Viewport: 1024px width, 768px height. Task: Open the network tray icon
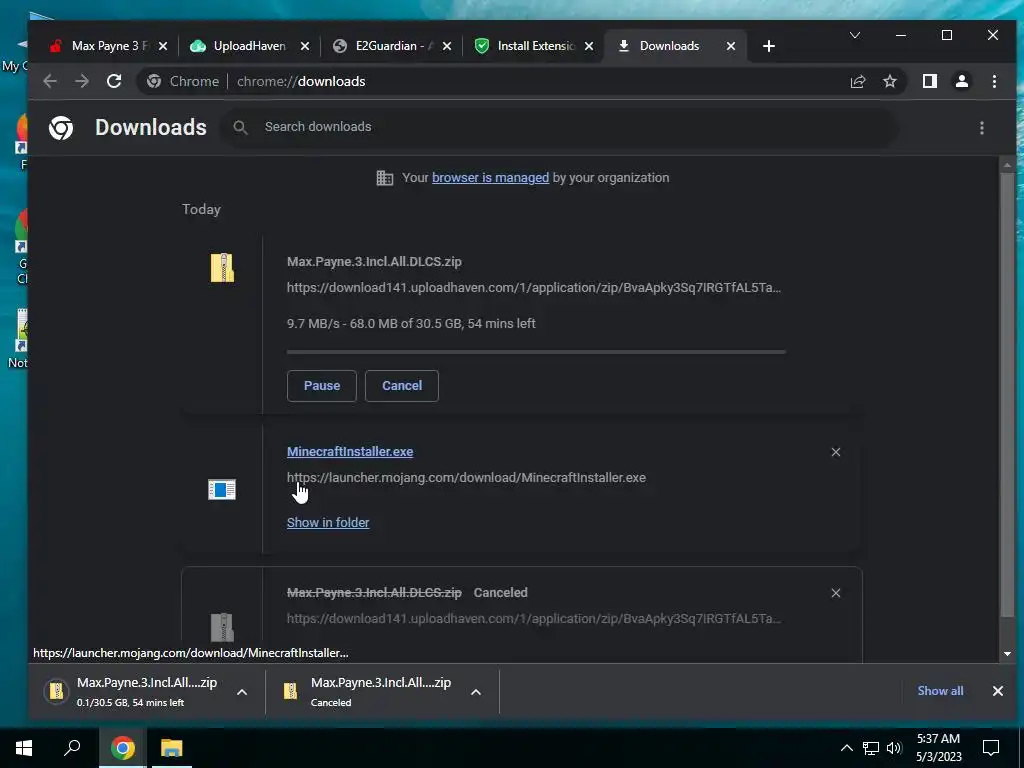pyautogui.click(x=871, y=748)
